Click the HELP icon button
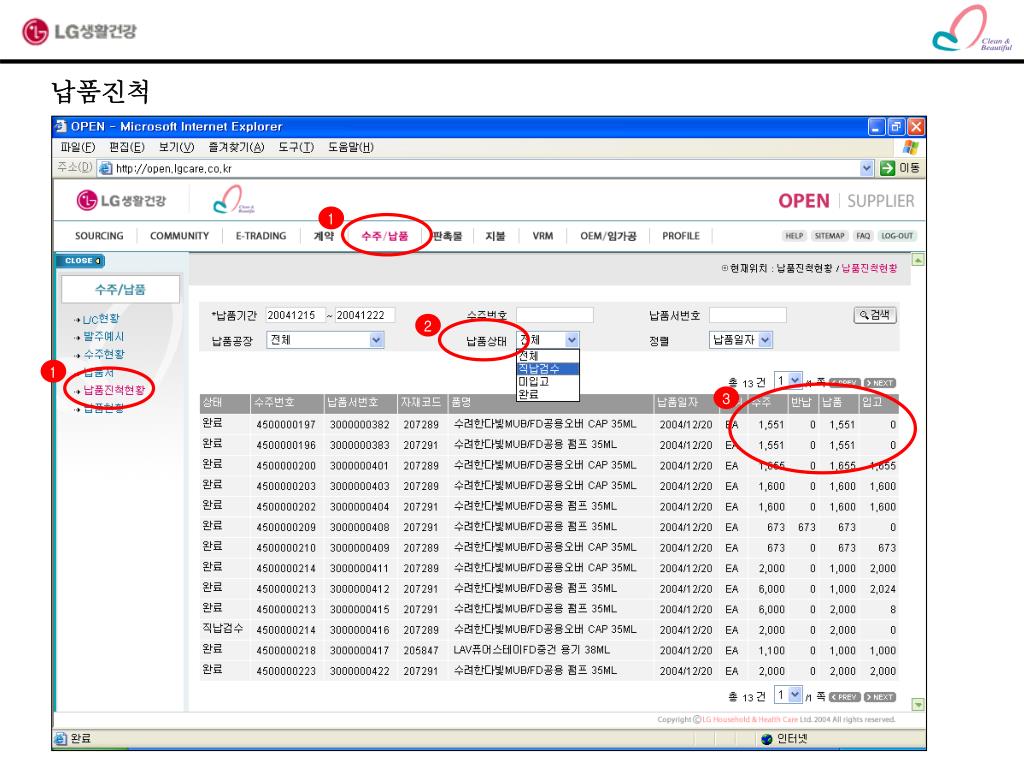Screen dimensions: 1024x768 pos(794,236)
